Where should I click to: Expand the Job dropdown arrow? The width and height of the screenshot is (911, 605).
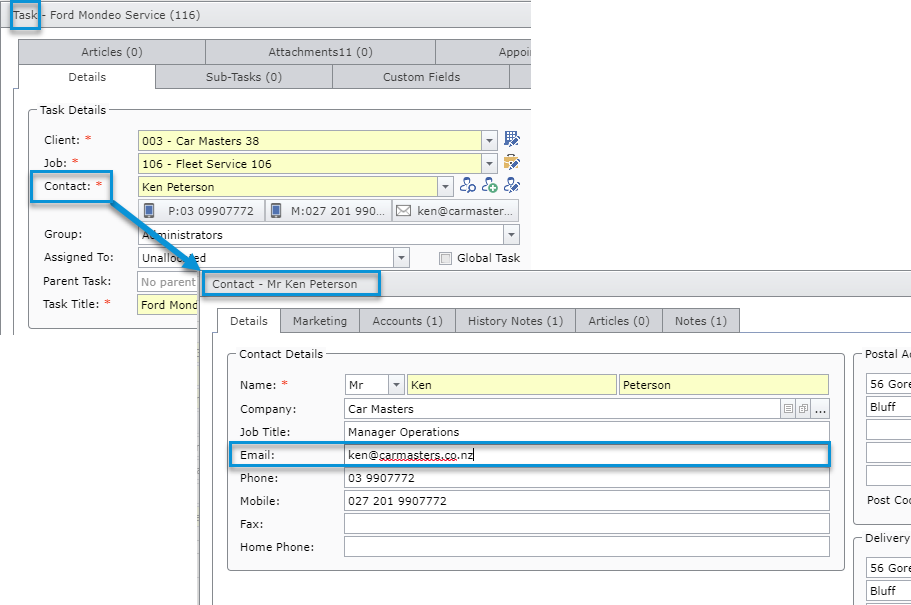(489, 164)
